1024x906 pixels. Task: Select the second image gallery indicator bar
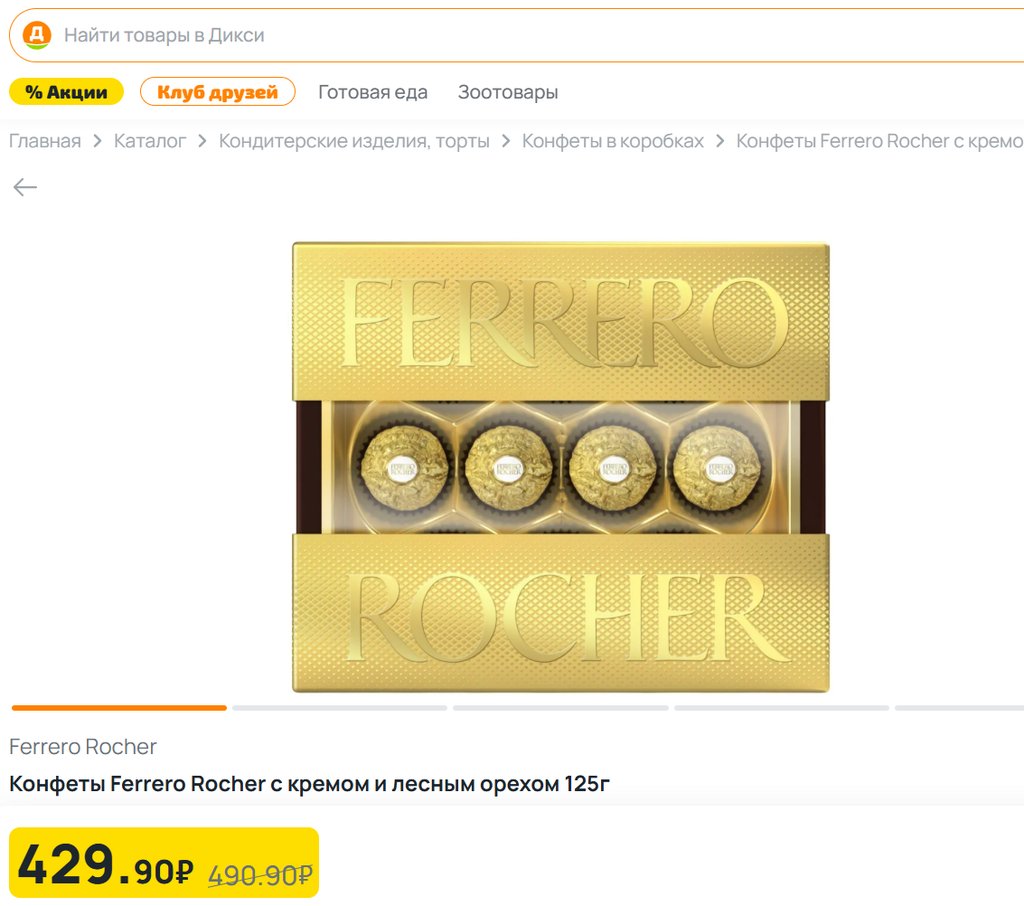click(x=340, y=708)
